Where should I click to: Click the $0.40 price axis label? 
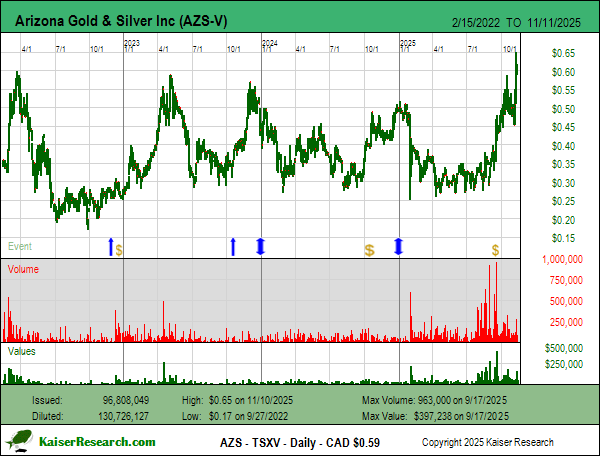563,146
